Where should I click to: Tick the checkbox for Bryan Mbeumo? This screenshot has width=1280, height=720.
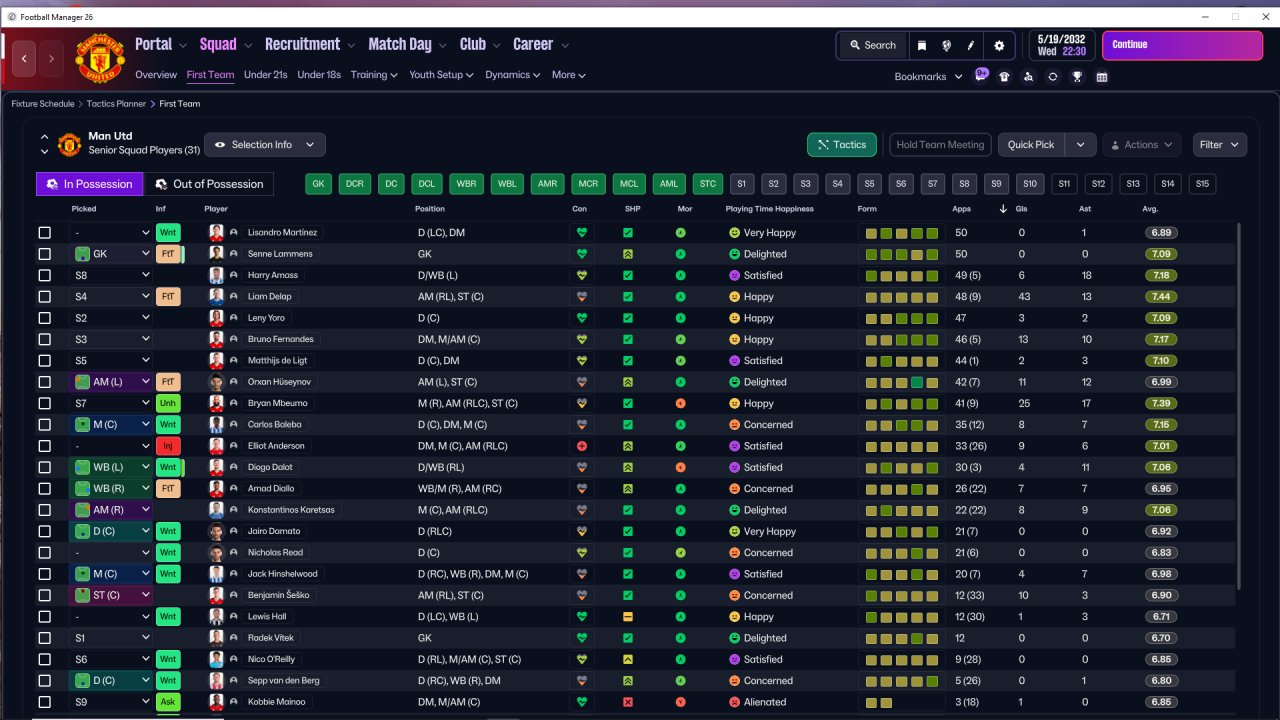coord(44,403)
